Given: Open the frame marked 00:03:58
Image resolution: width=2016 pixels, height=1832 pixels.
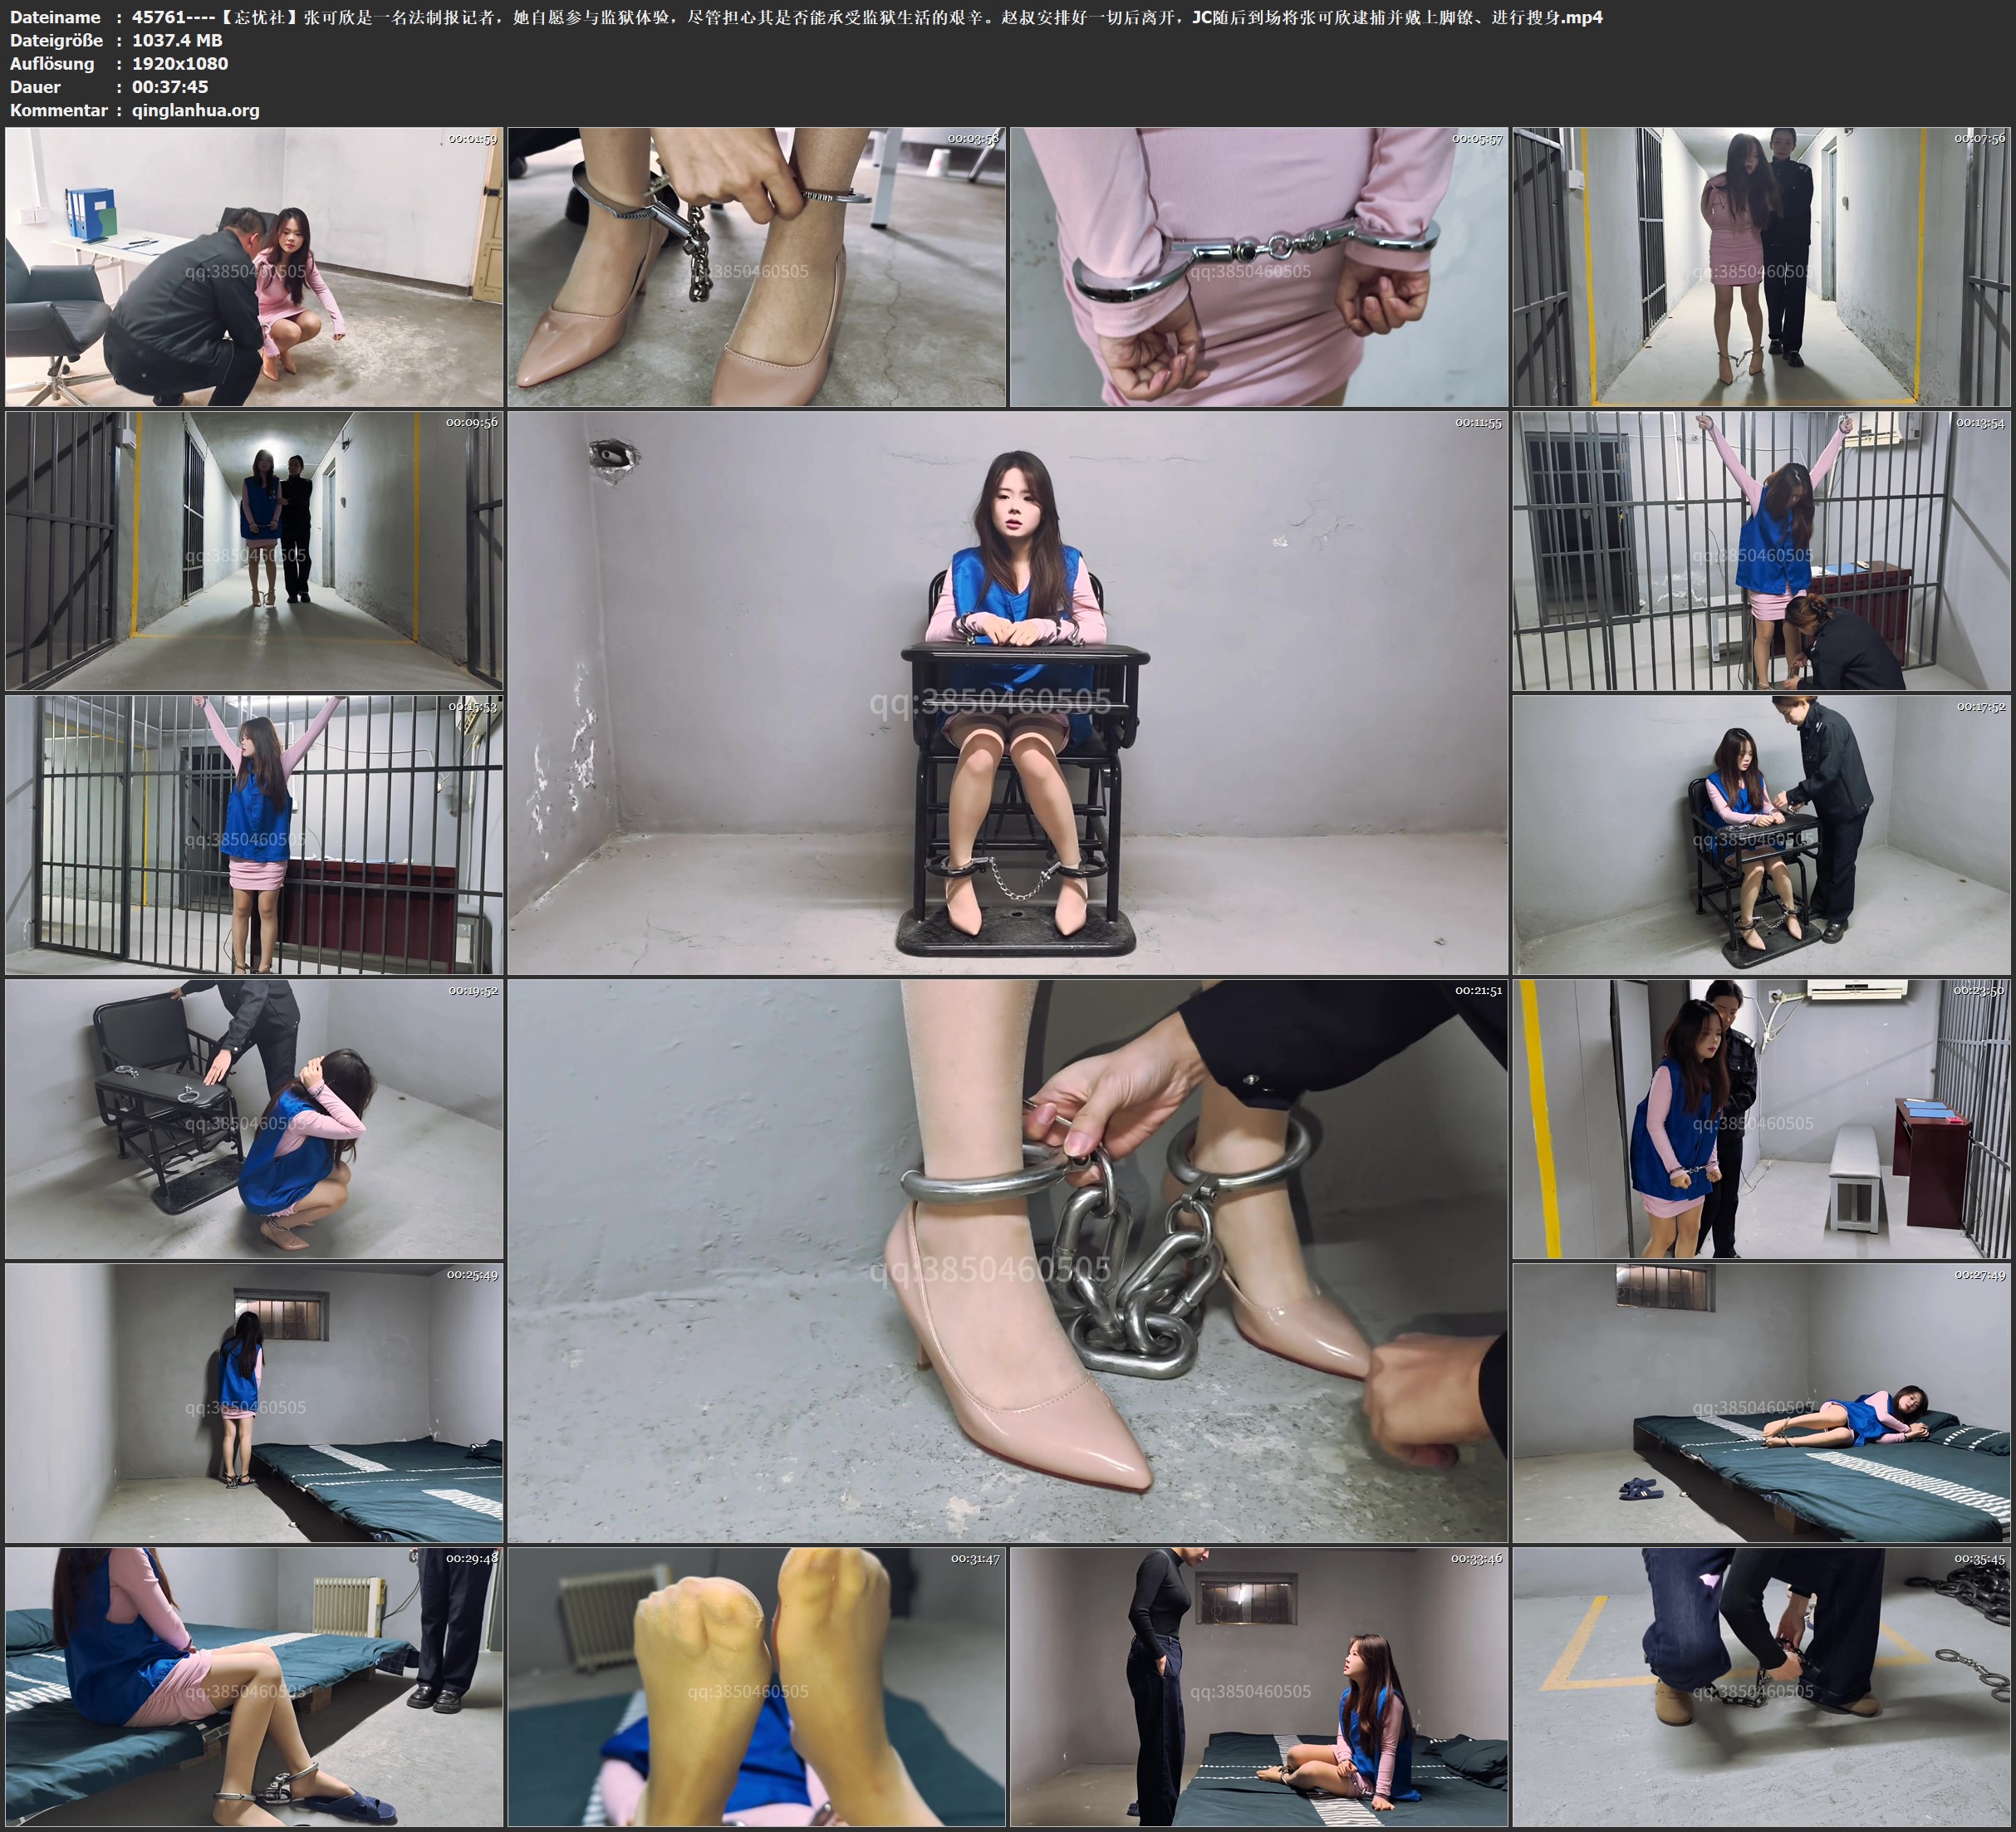Looking at the screenshot, I should point(756,266).
